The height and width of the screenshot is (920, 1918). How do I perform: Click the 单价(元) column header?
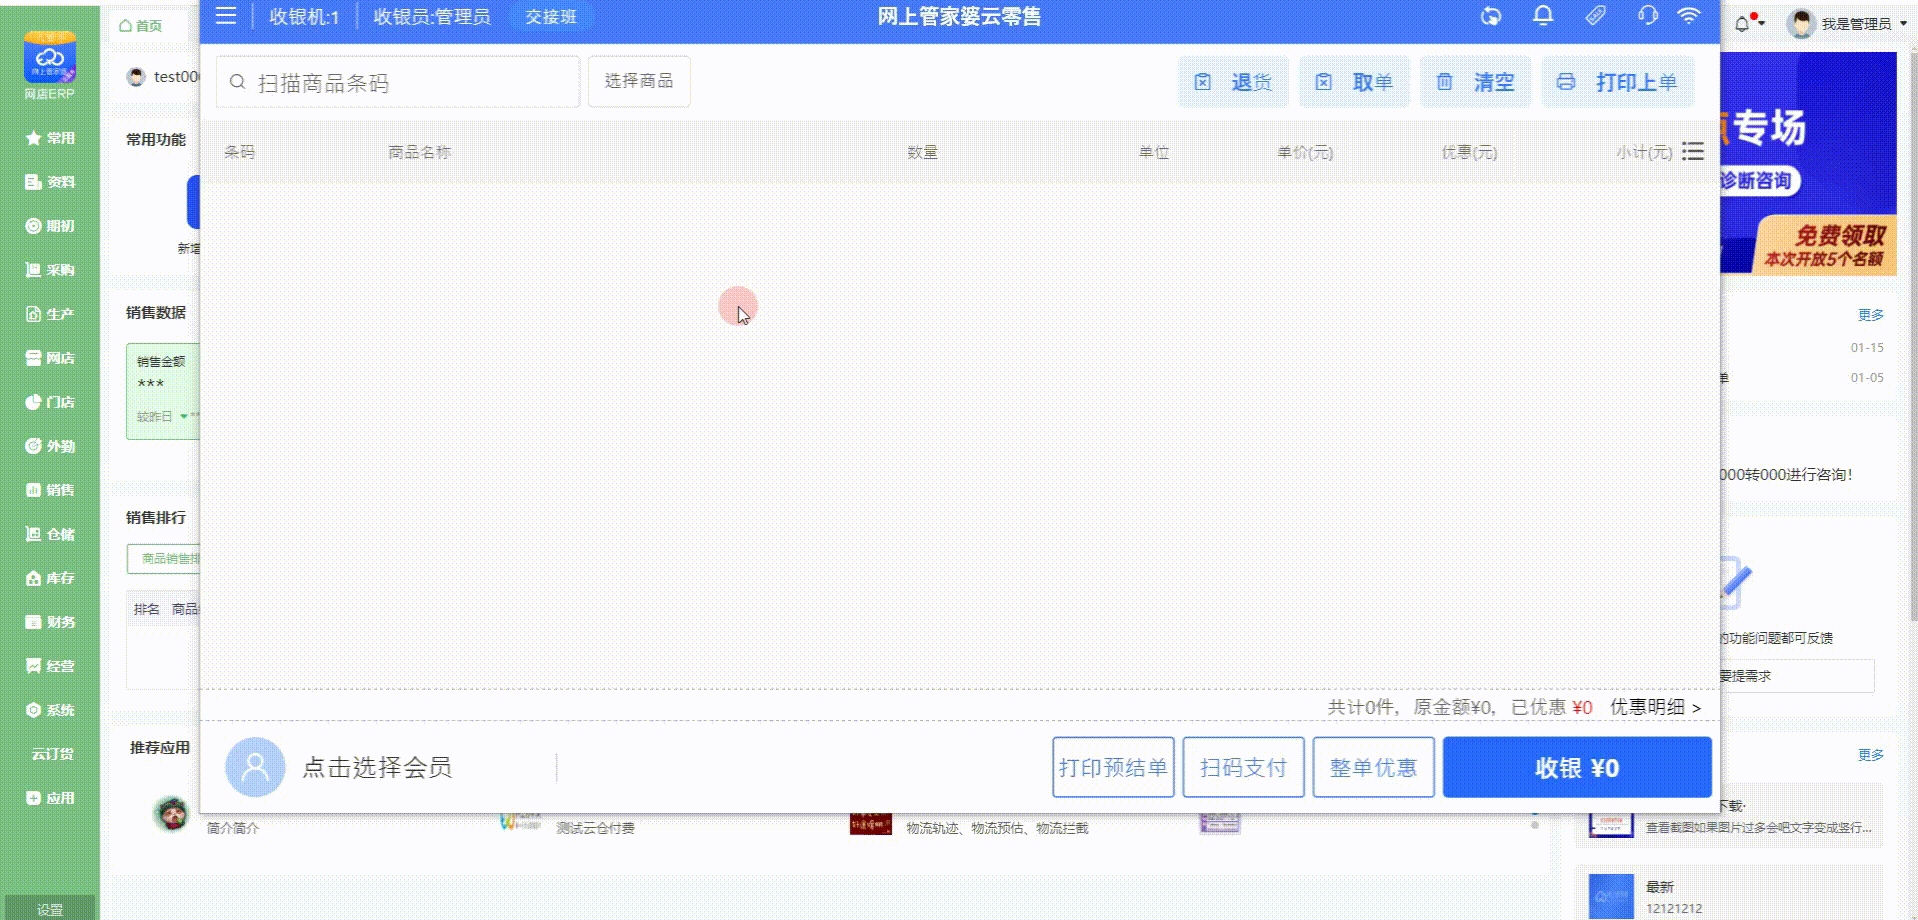[x=1305, y=152]
